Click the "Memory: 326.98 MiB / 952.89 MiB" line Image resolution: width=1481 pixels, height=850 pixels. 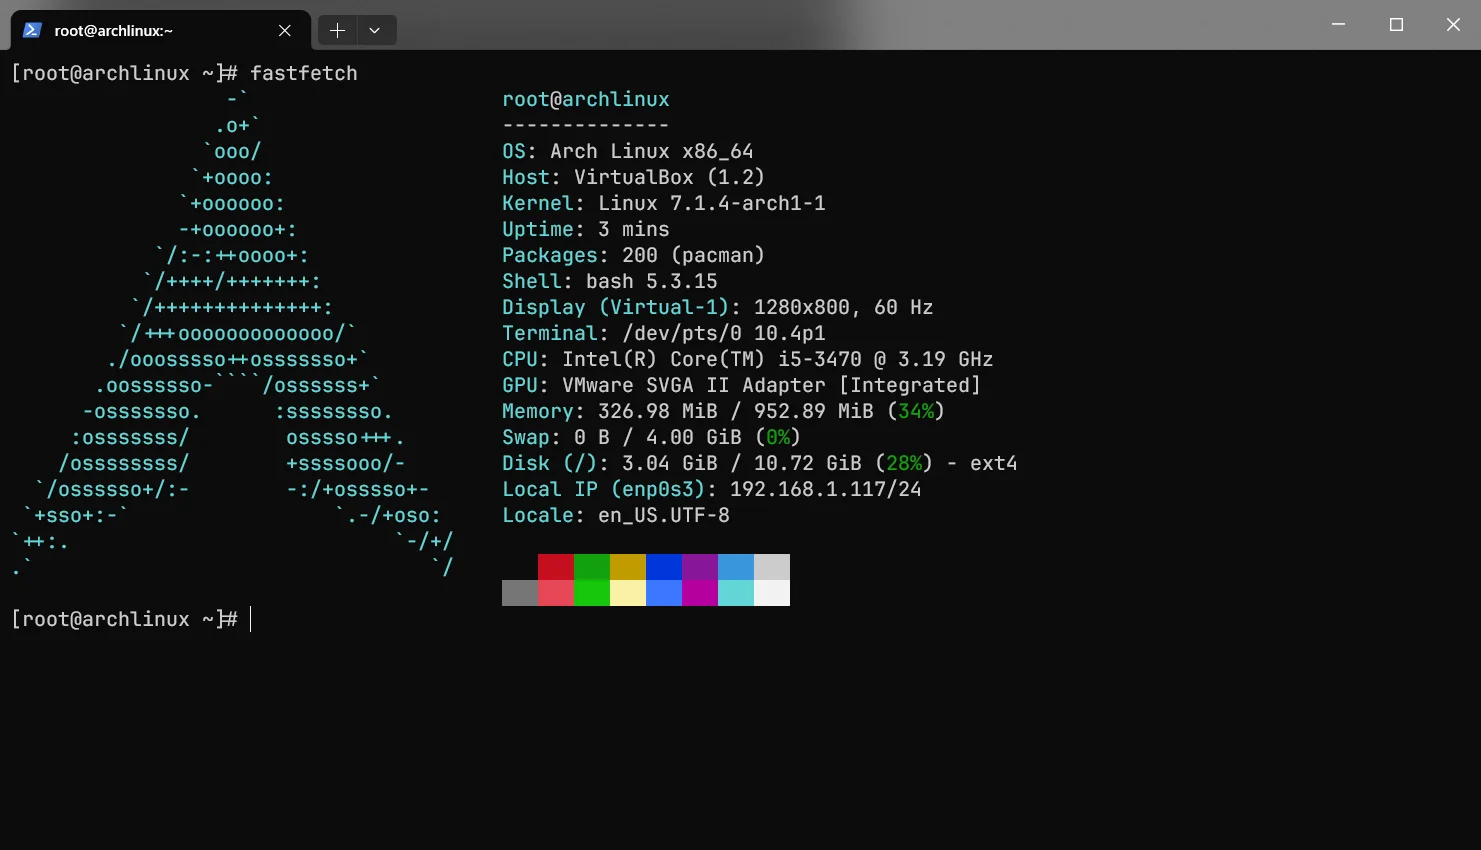724,411
